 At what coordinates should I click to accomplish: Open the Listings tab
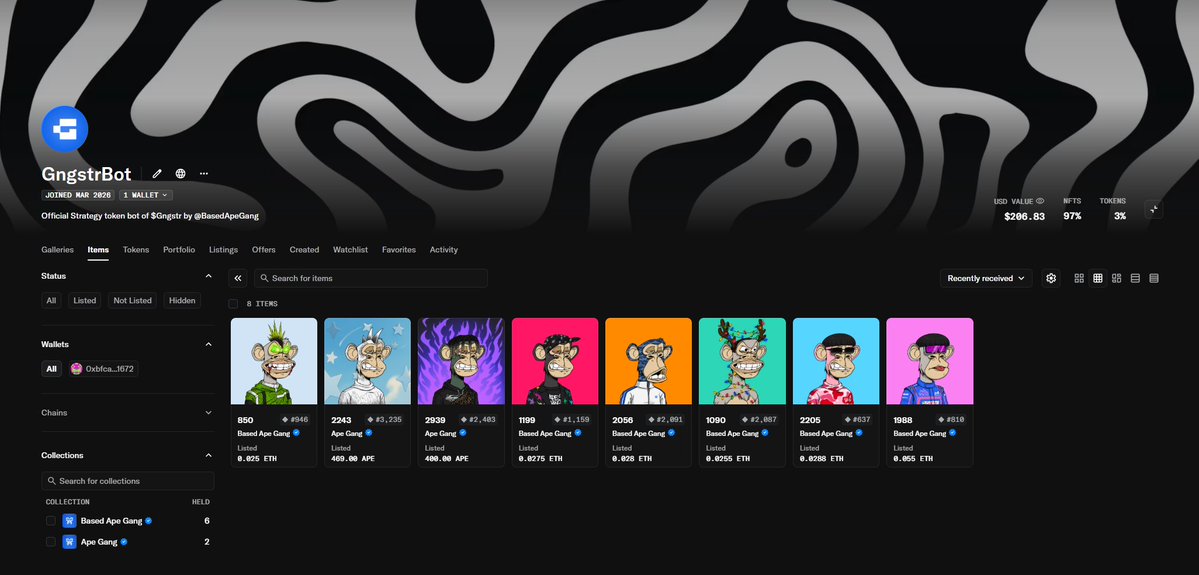tap(223, 250)
